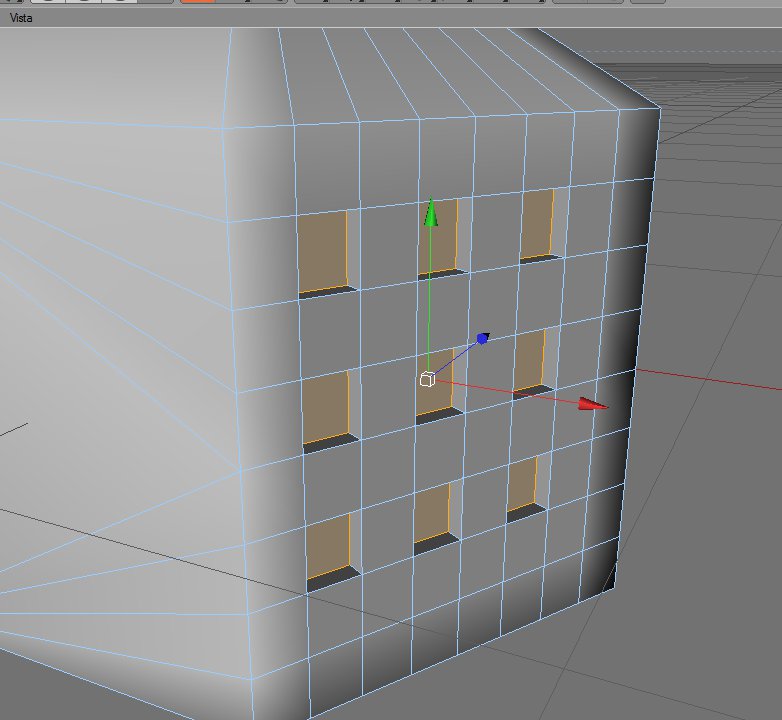Click the empty grid floor right of cube
Screen dimensions: 782x720
708,499
